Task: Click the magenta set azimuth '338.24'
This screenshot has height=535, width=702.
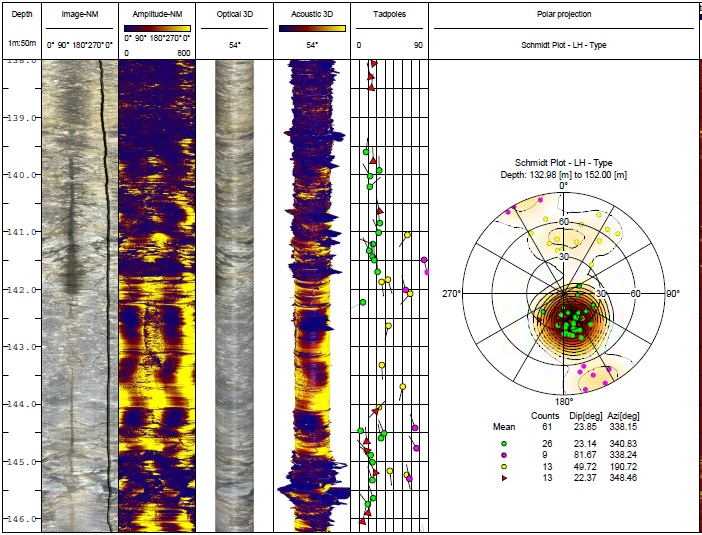Action: [x=623, y=455]
